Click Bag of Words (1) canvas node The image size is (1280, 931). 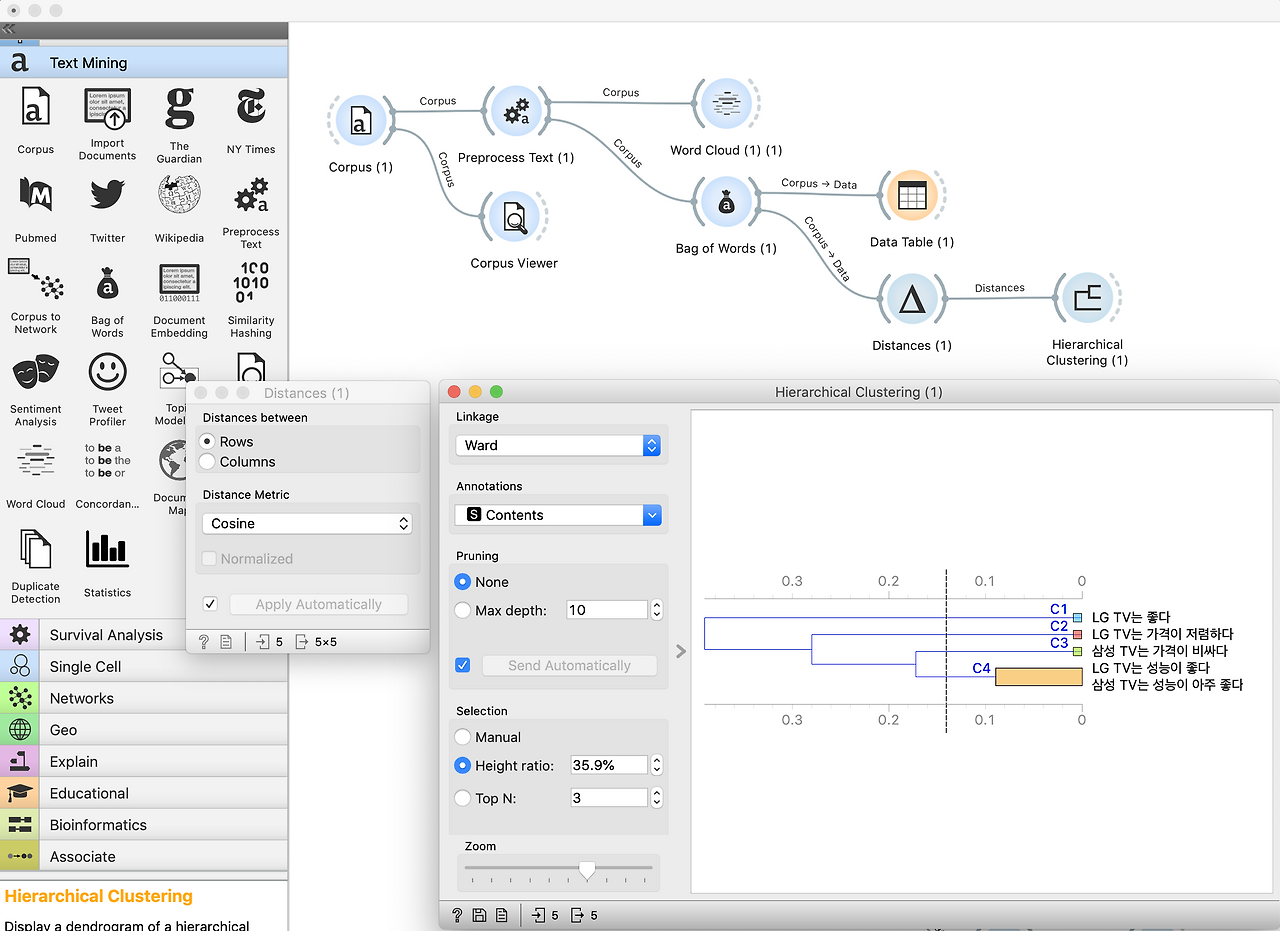click(x=726, y=202)
